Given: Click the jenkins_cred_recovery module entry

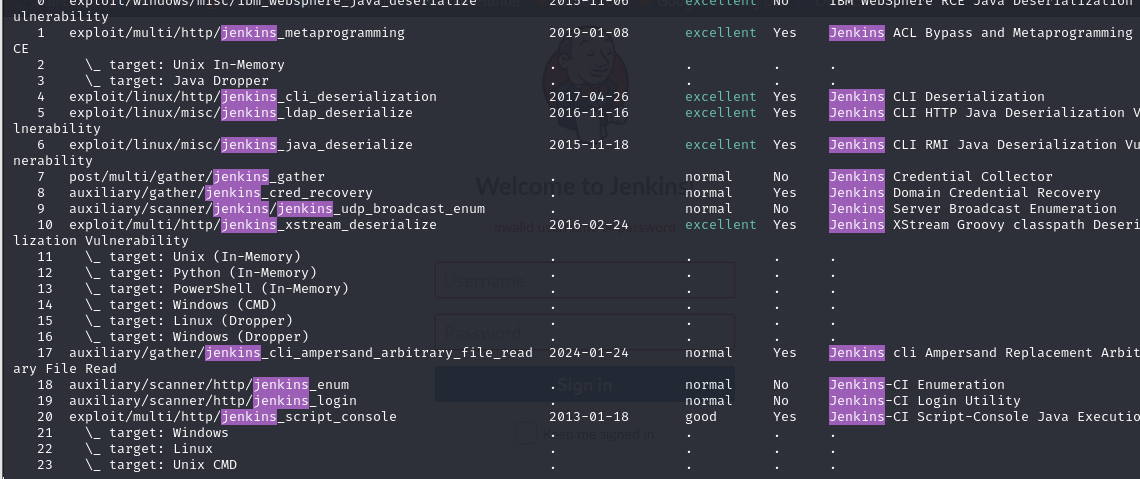Looking at the screenshot, I should (220, 193).
